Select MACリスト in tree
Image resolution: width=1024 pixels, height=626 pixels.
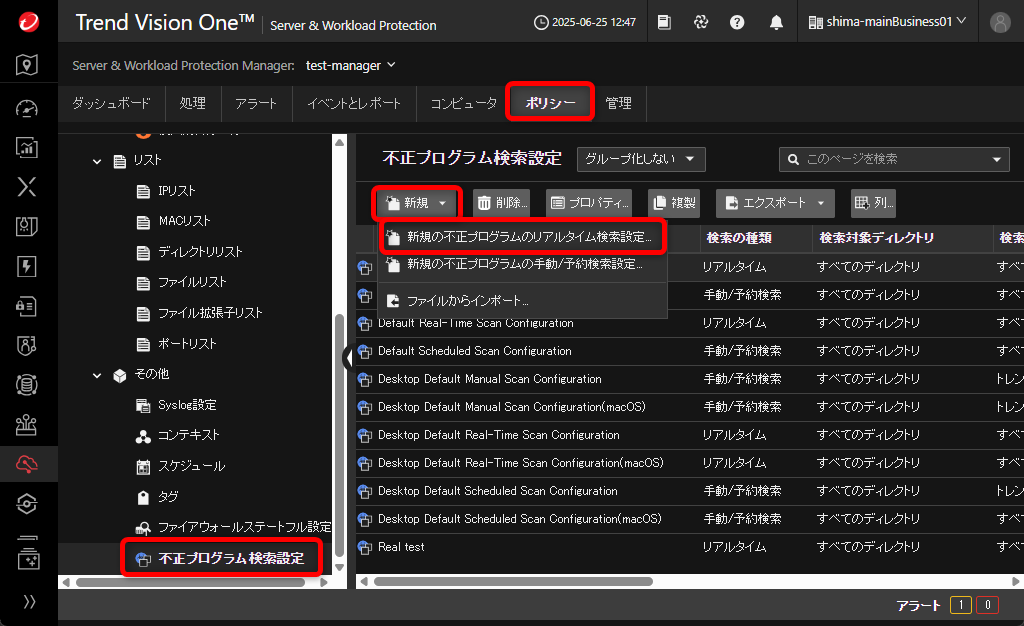pyautogui.click(x=184, y=221)
